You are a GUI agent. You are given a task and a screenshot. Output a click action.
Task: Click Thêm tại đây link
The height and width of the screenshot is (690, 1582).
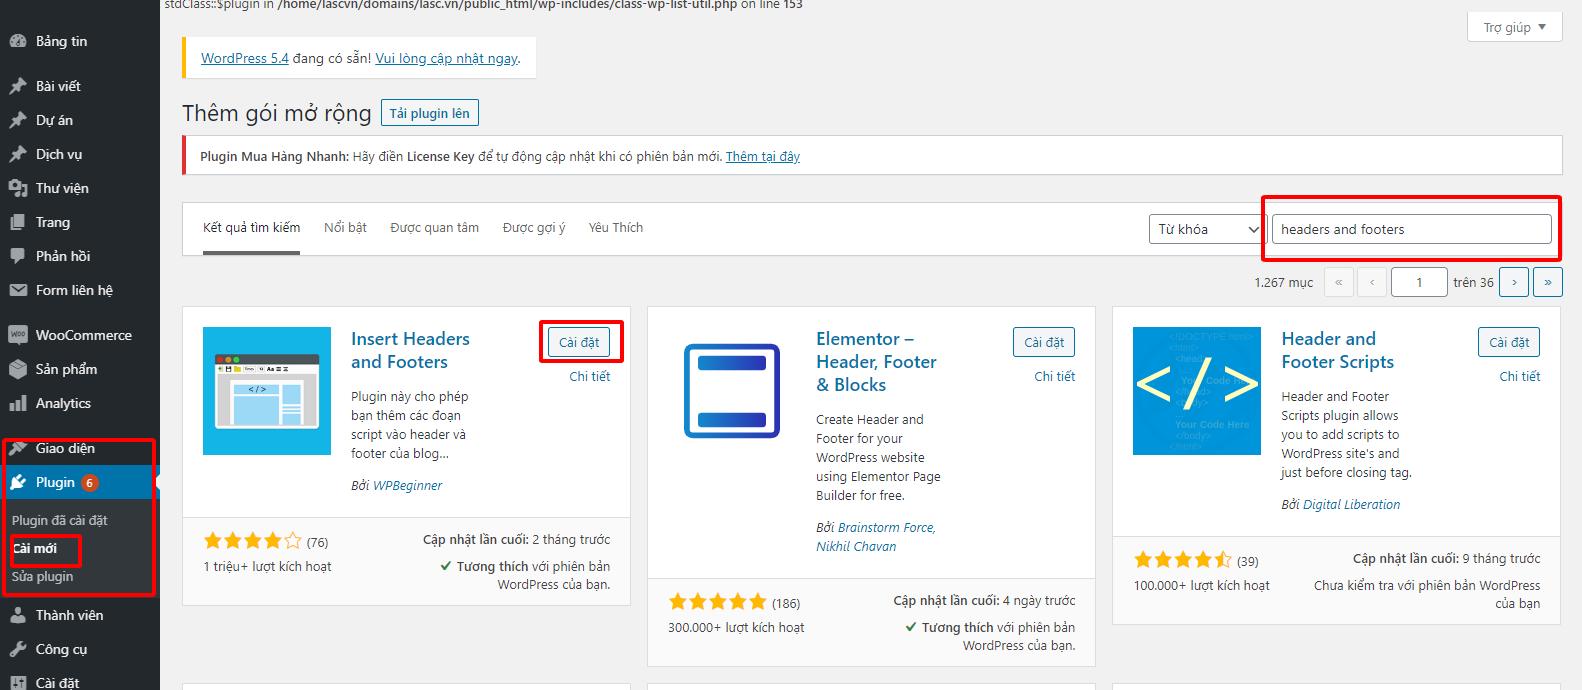[x=763, y=156]
